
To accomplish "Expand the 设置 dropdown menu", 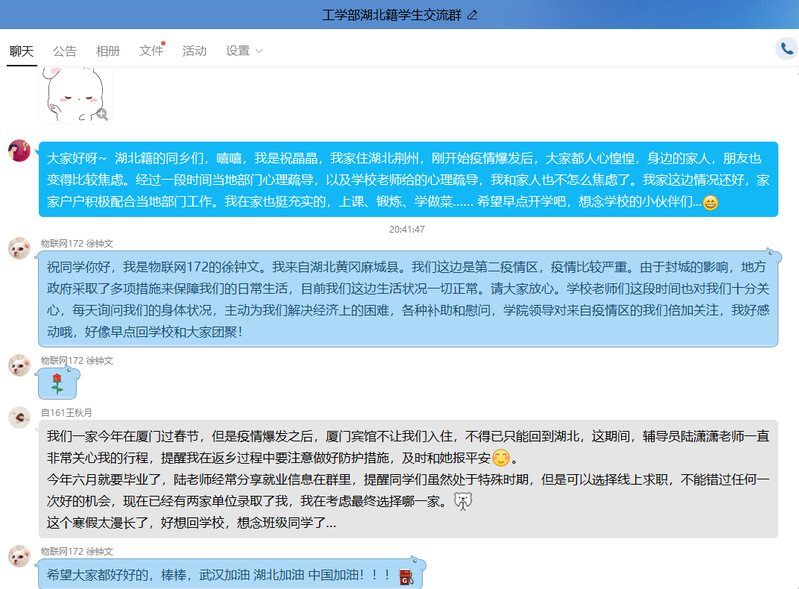I will (x=244, y=51).
